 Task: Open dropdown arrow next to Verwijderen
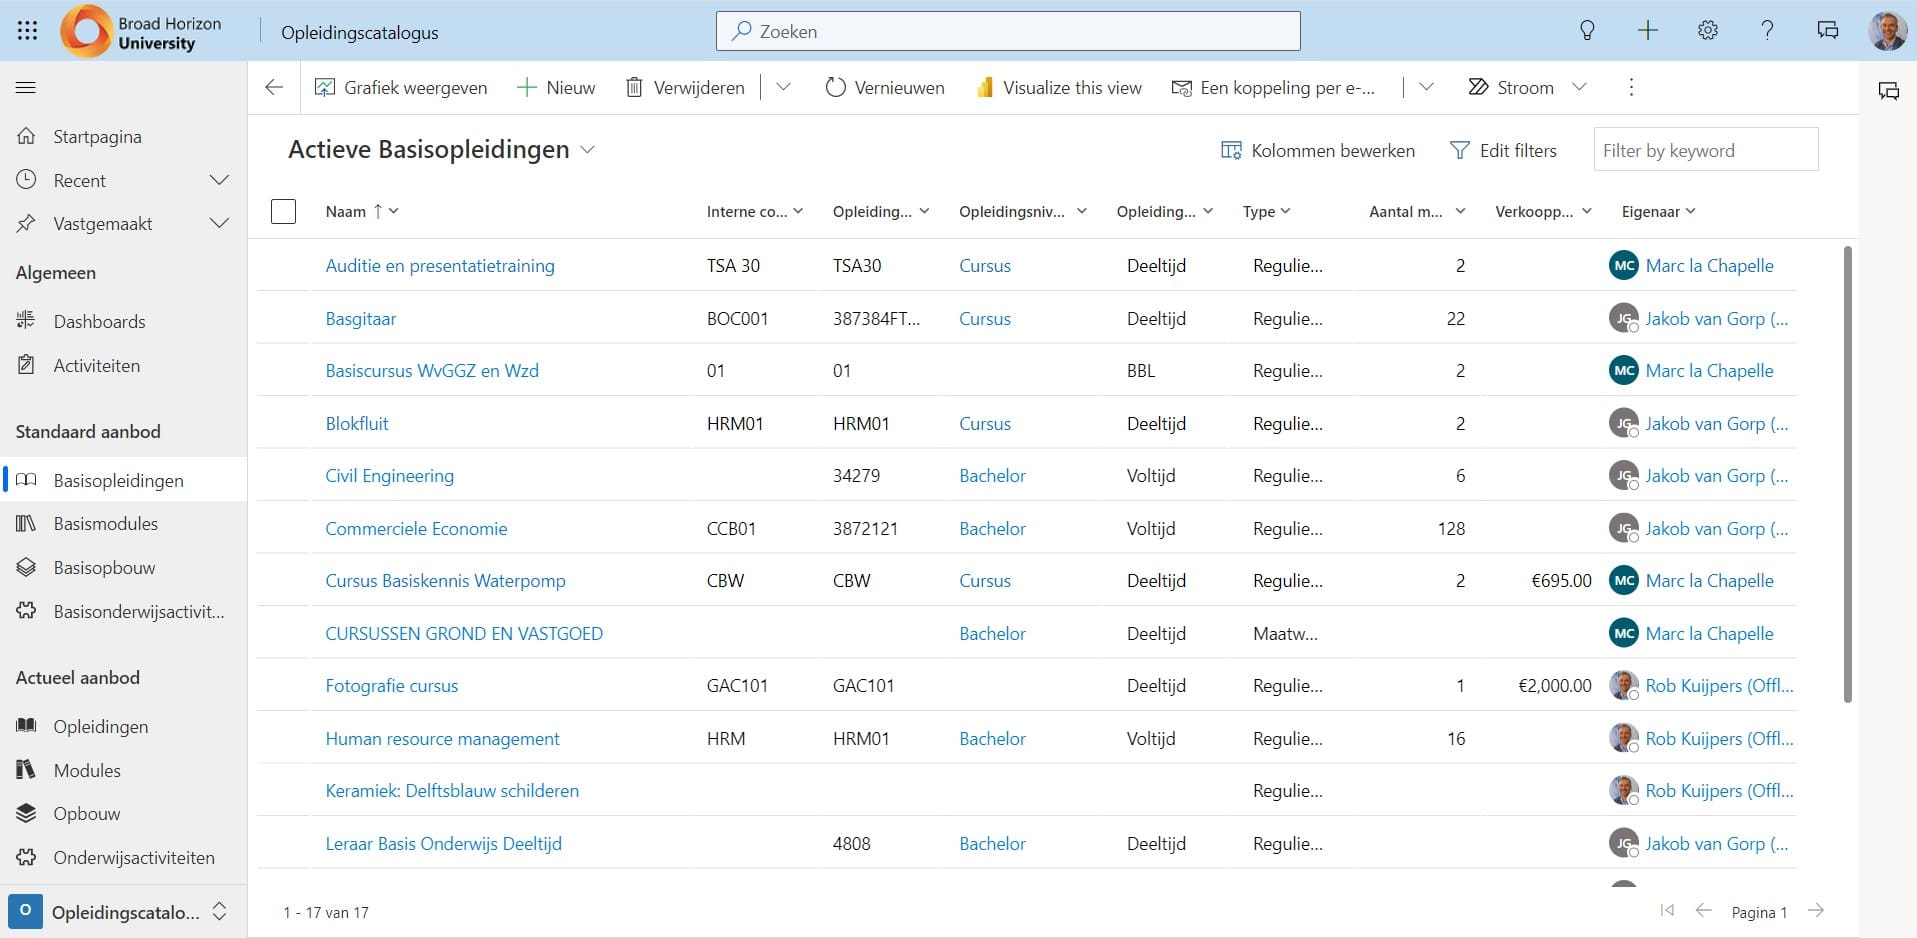(x=784, y=88)
